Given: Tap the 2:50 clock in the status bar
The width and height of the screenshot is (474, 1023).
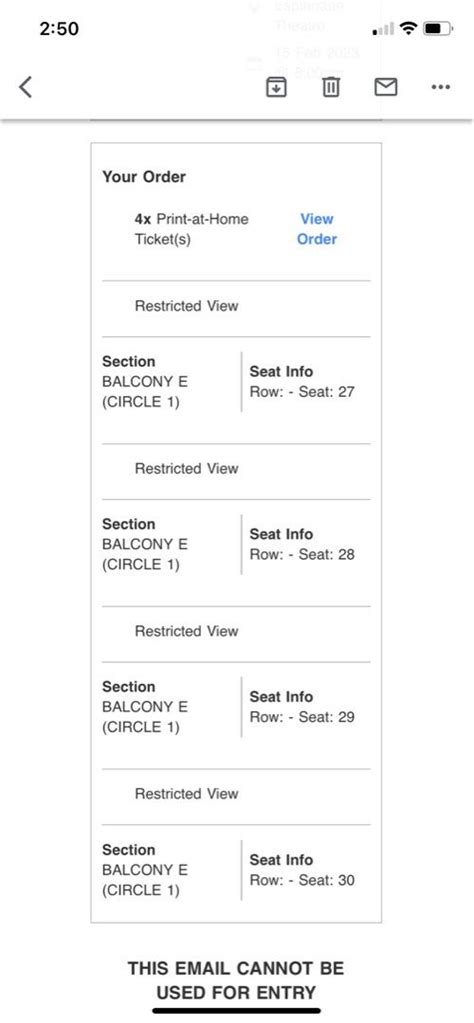Looking at the screenshot, I should (59, 29).
